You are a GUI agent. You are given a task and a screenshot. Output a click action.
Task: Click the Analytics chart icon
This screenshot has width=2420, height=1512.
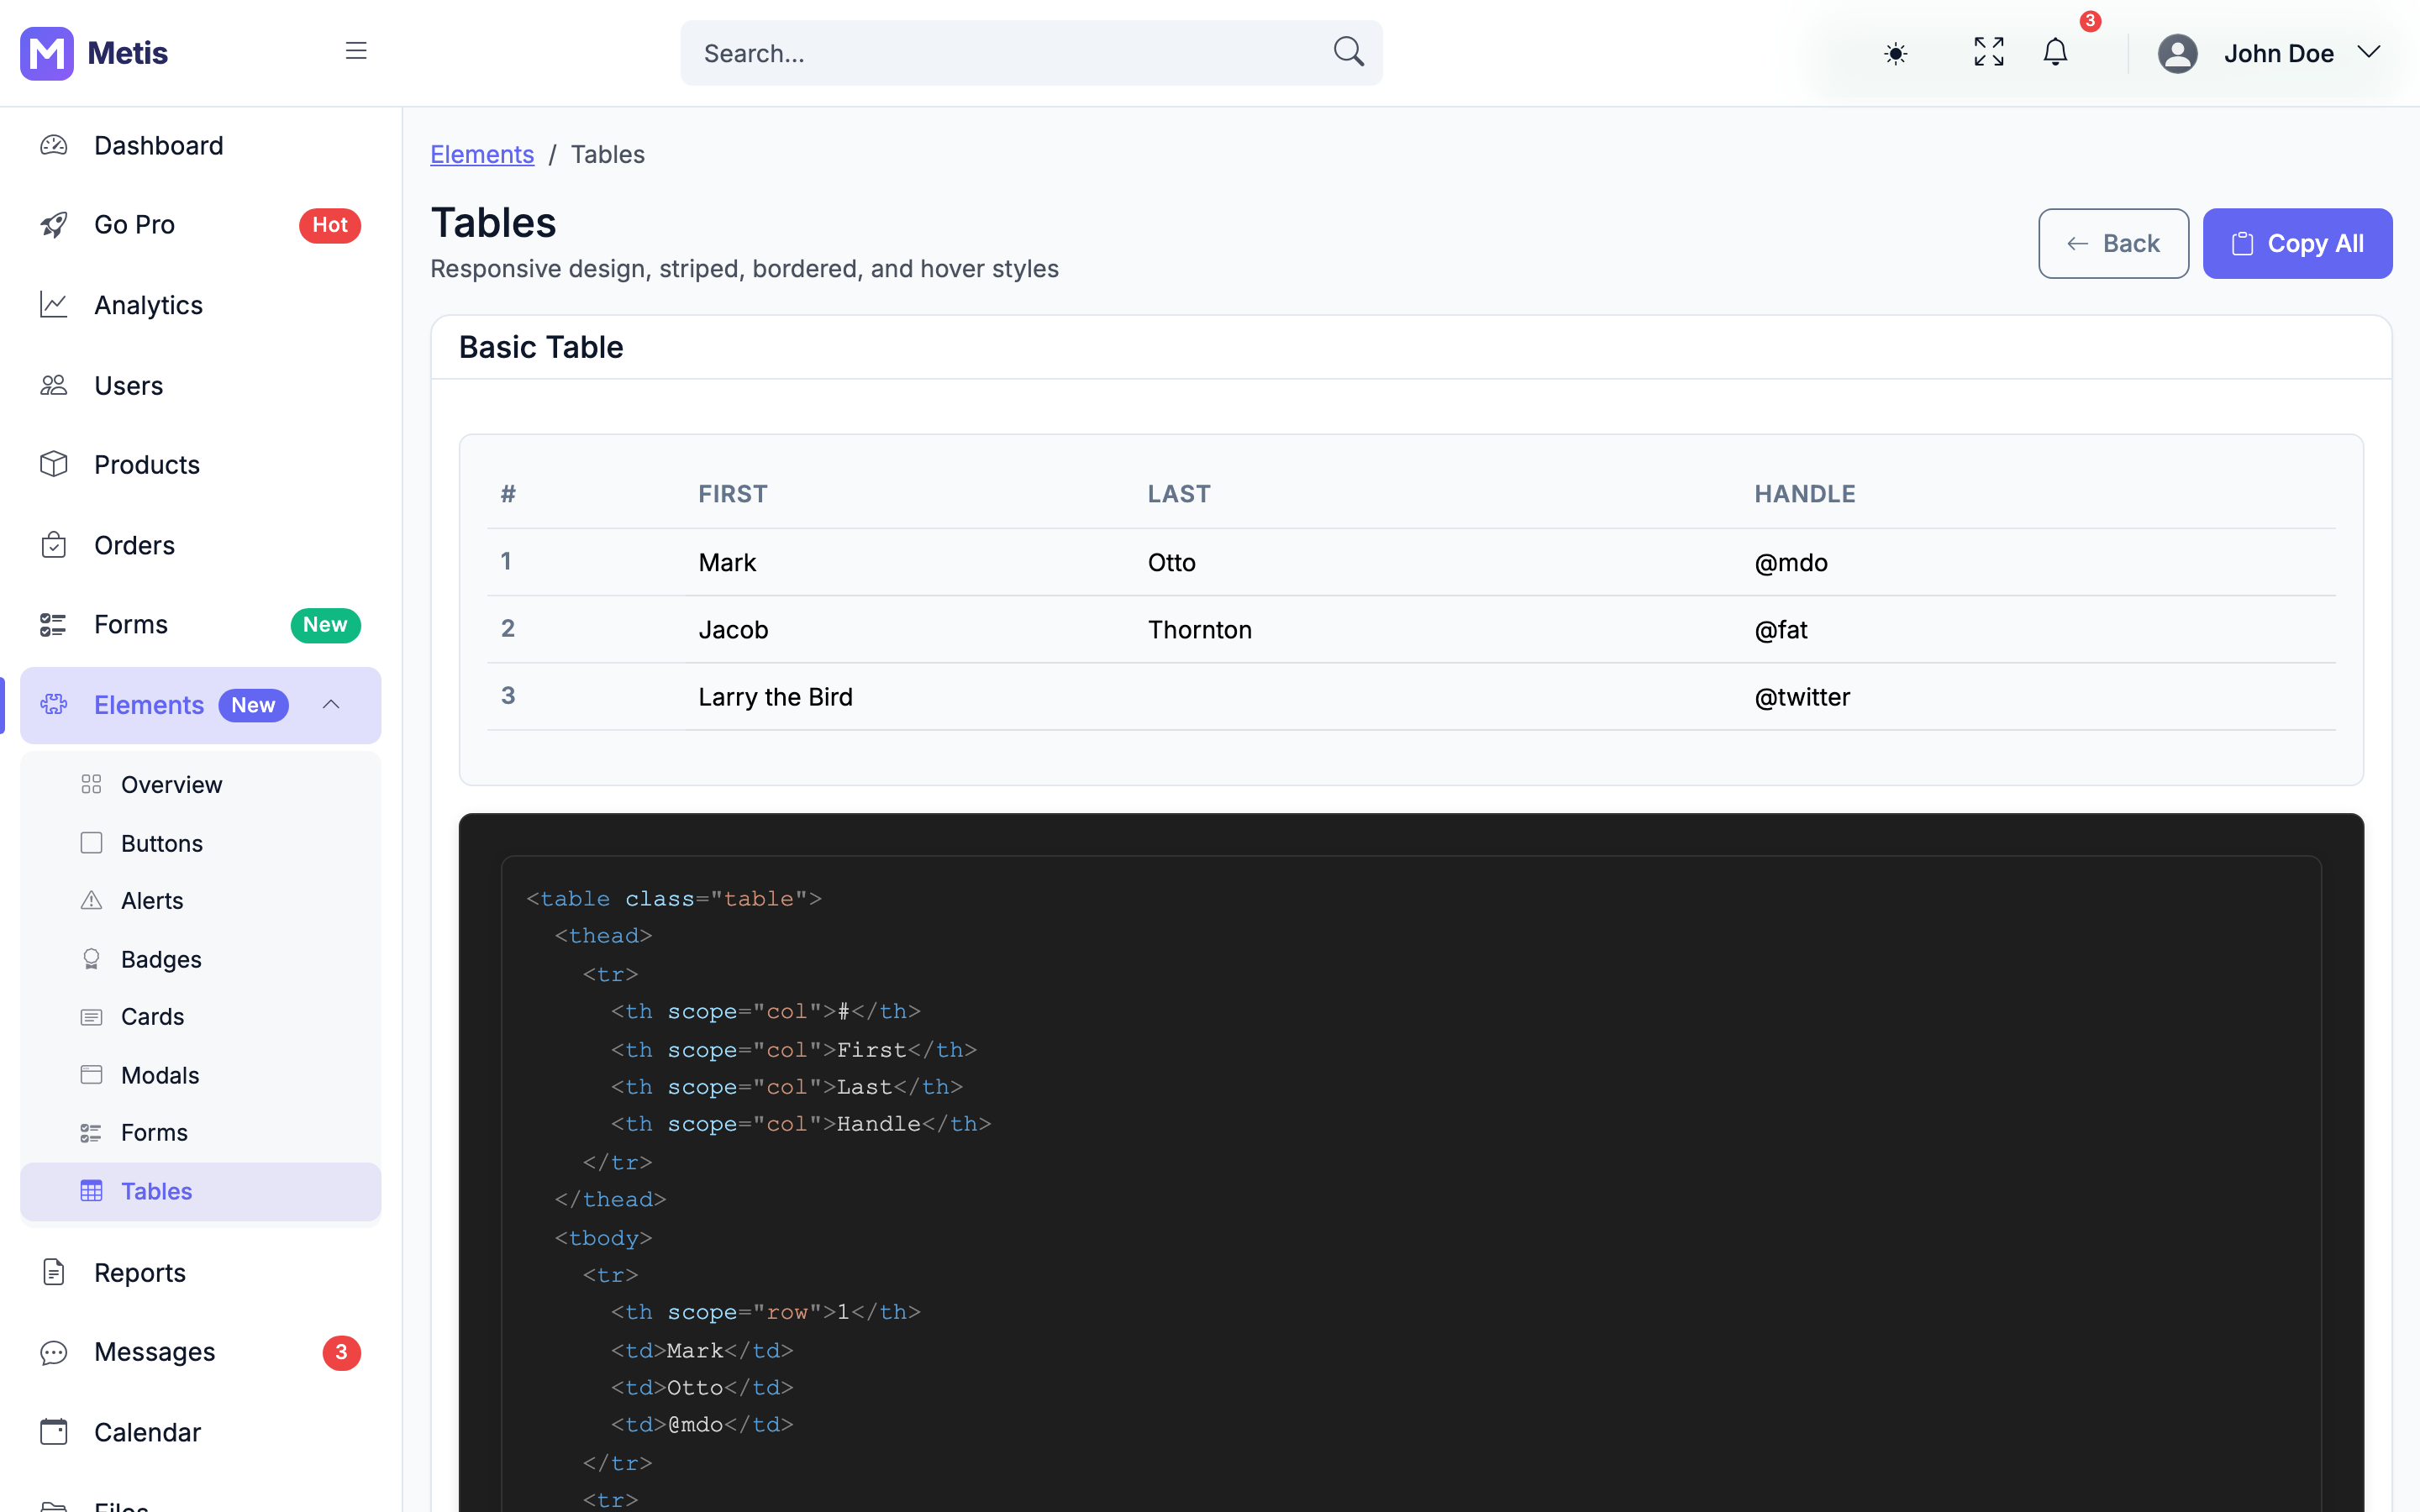[54, 305]
